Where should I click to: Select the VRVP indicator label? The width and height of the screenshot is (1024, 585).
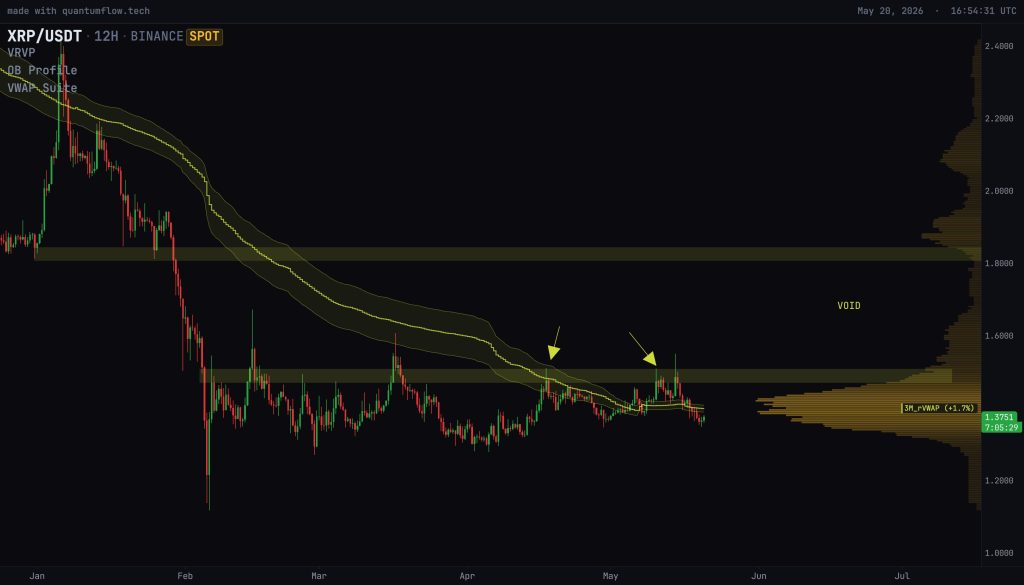pos(22,52)
